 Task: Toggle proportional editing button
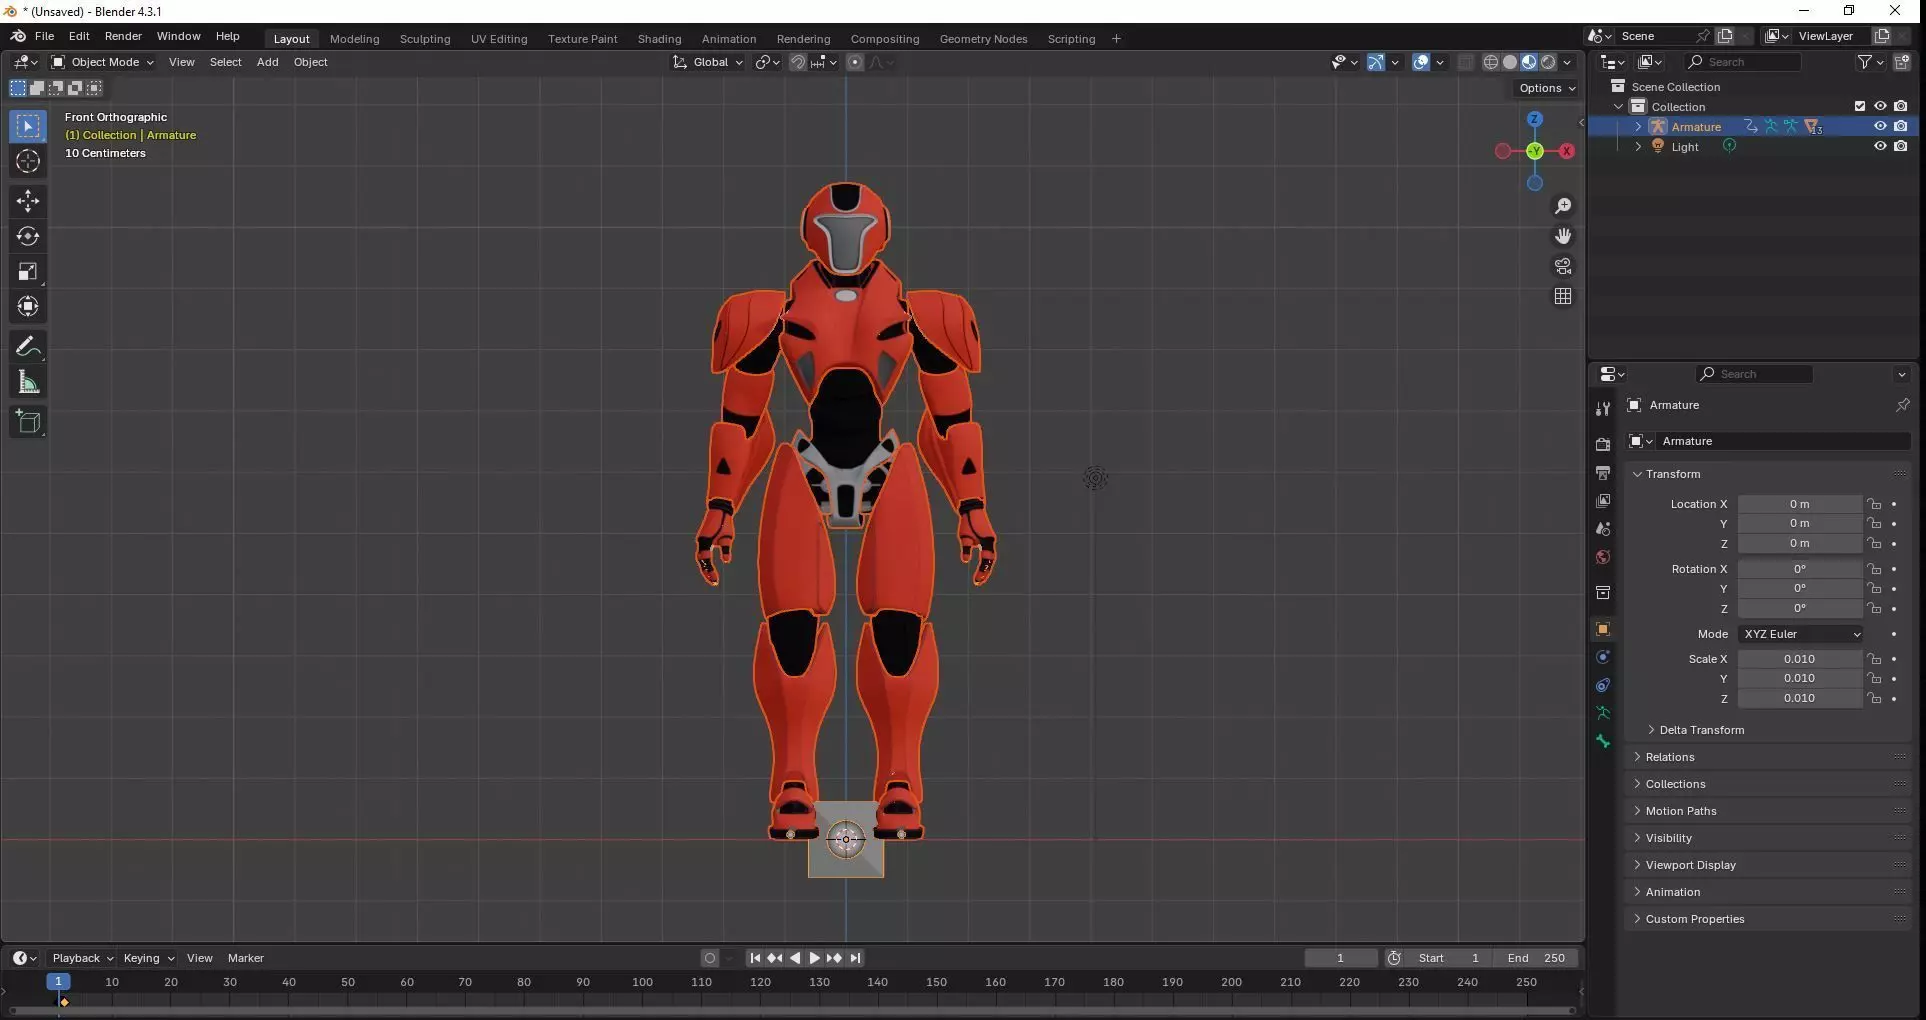coord(855,62)
